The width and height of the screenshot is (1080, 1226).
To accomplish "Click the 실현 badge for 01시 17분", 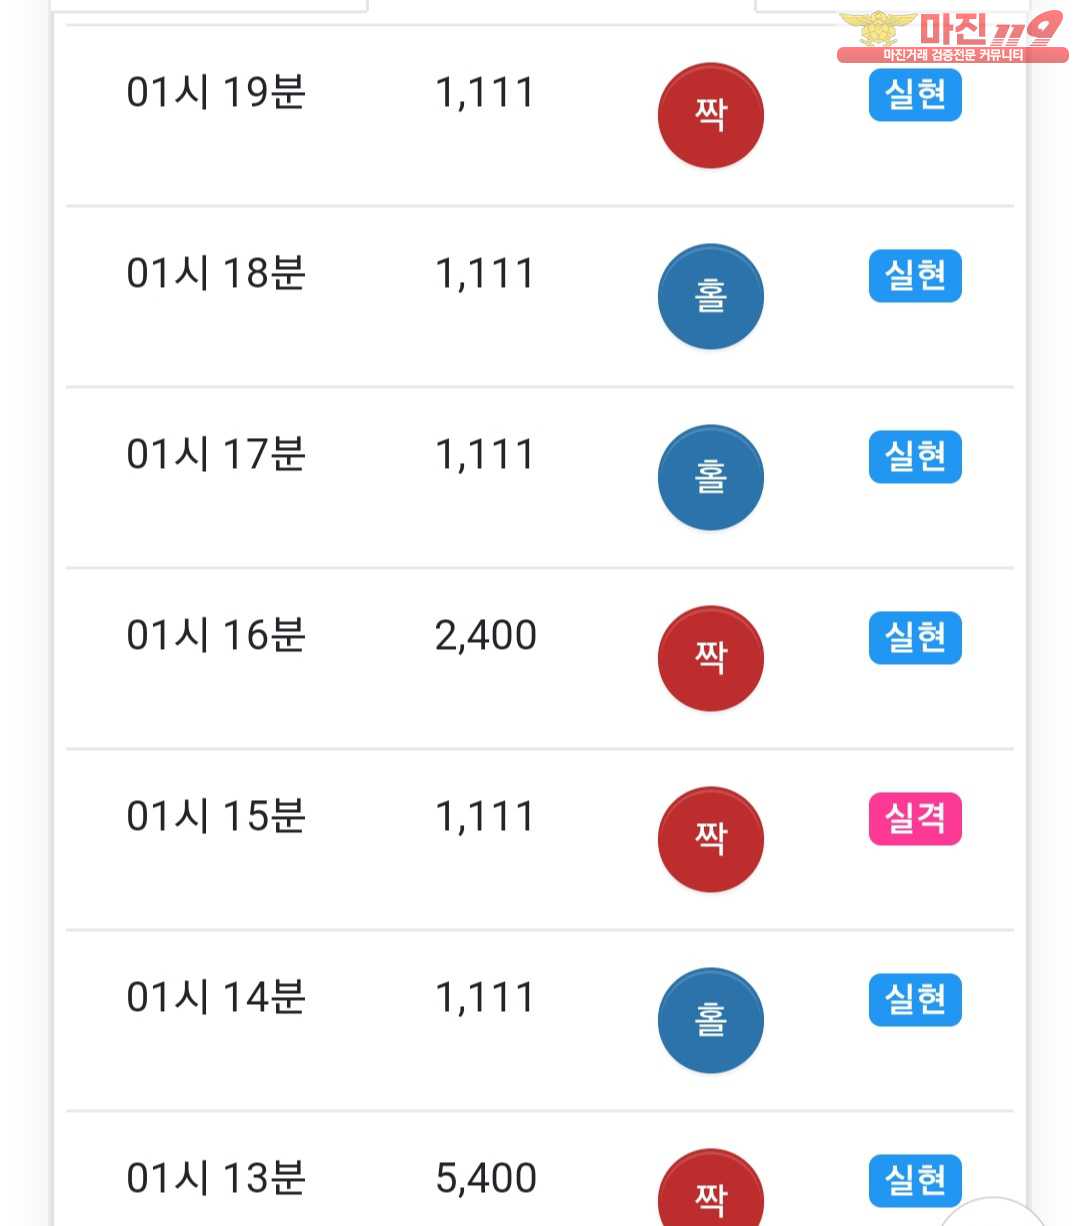I will point(915,457).
